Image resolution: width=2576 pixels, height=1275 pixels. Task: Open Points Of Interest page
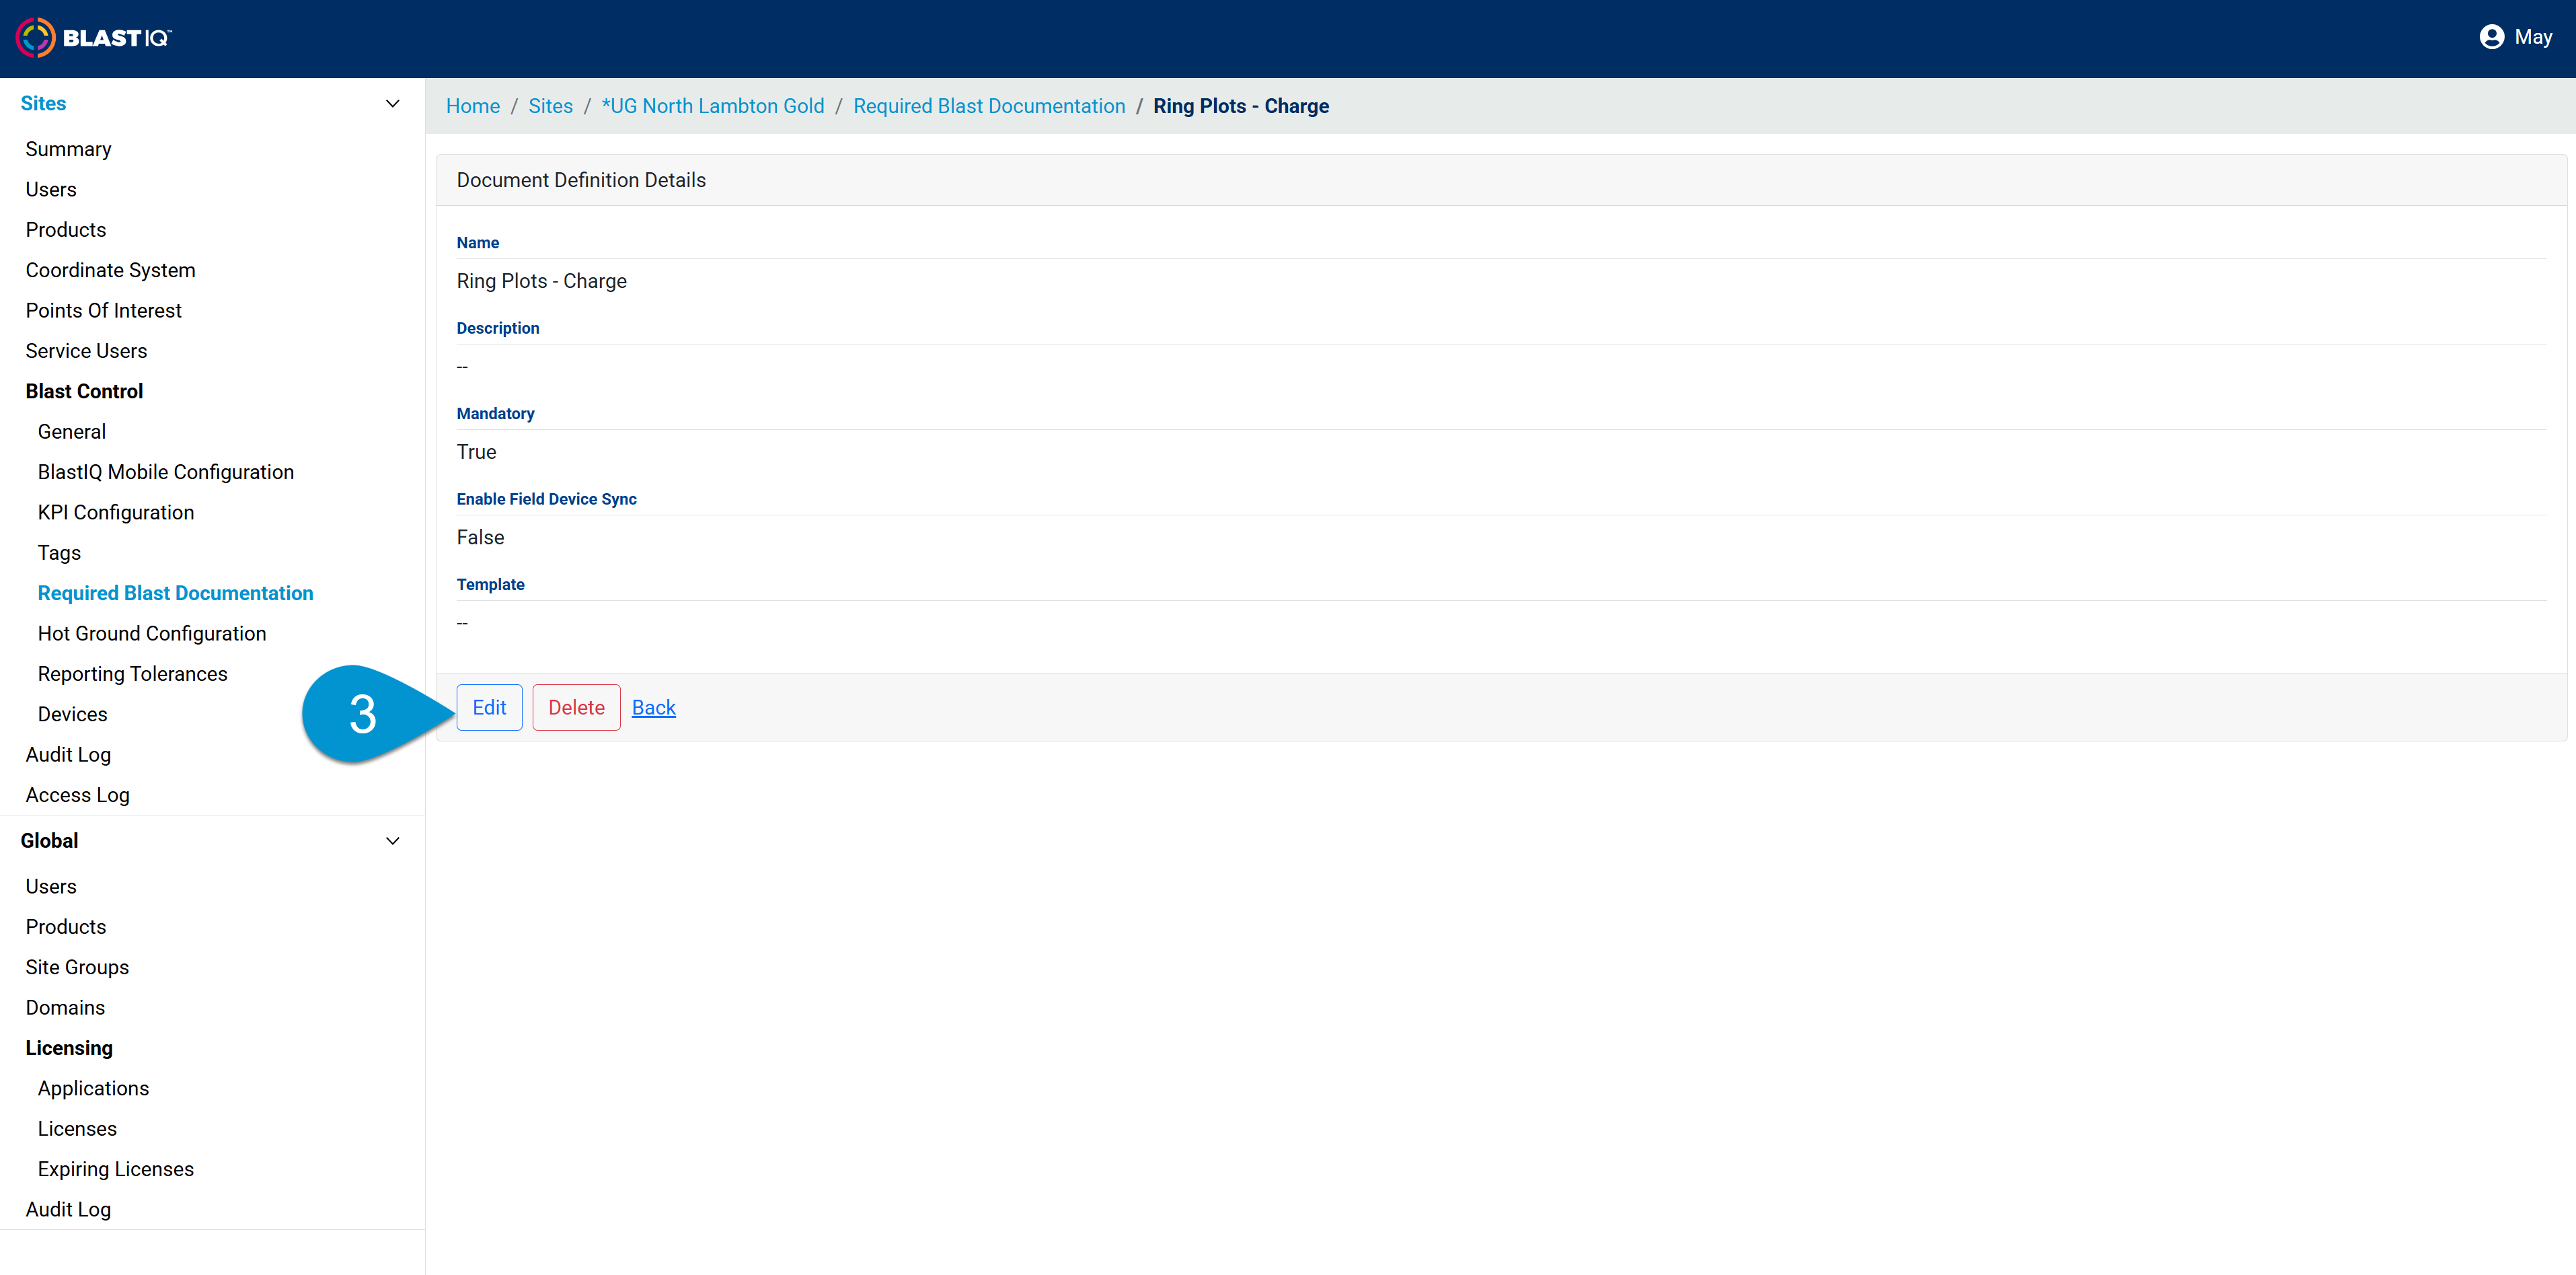(104, 310)
